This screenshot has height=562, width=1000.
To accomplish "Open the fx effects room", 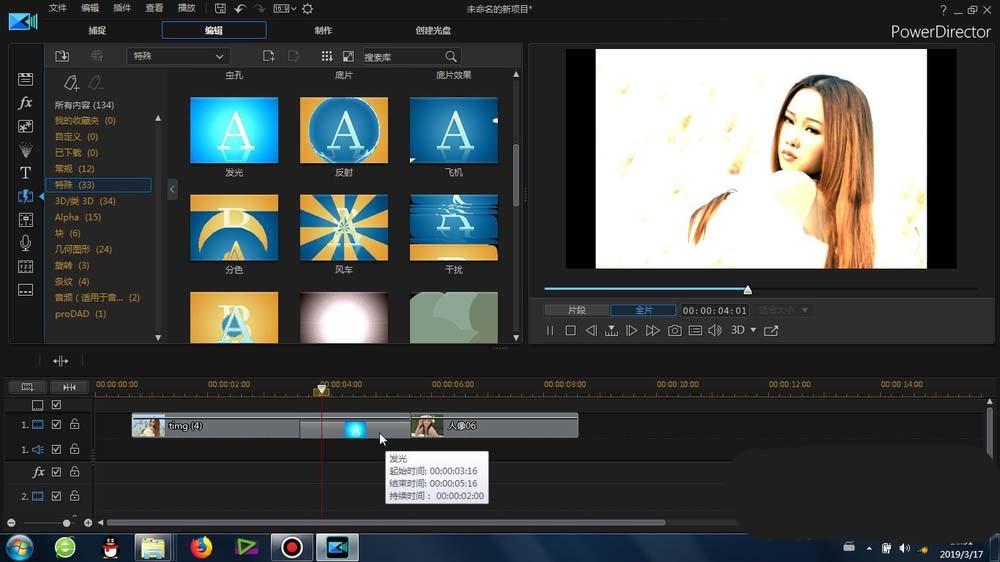I will [x=25, y=103].
